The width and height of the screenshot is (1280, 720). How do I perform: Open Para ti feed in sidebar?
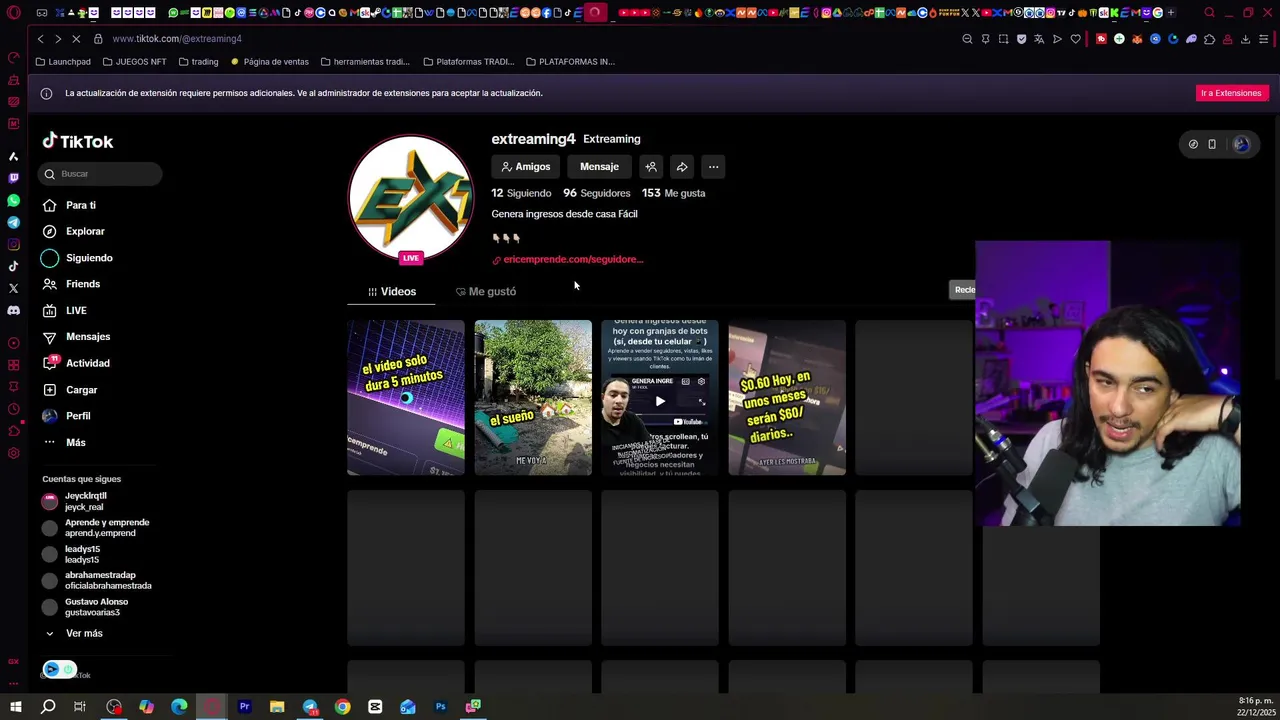tap(70, 205)
